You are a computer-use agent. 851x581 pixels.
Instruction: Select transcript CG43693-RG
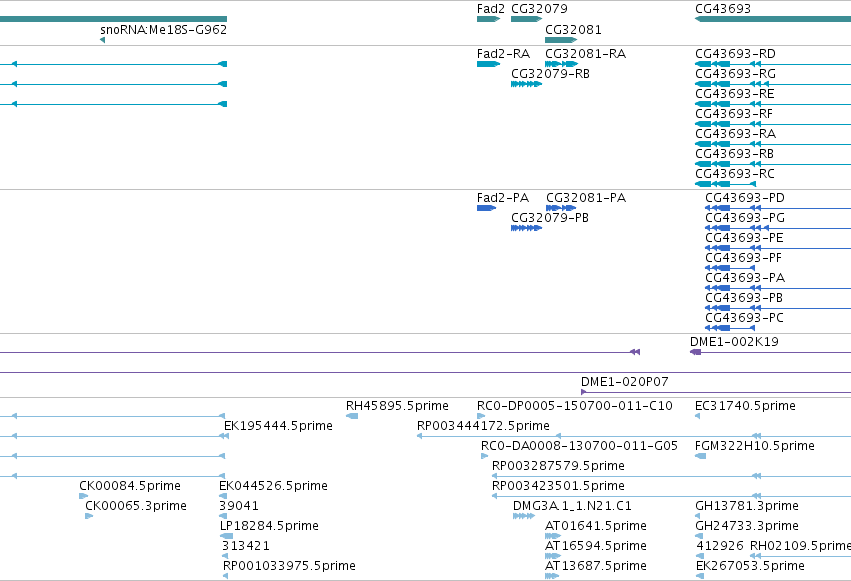tap(773, 84)
